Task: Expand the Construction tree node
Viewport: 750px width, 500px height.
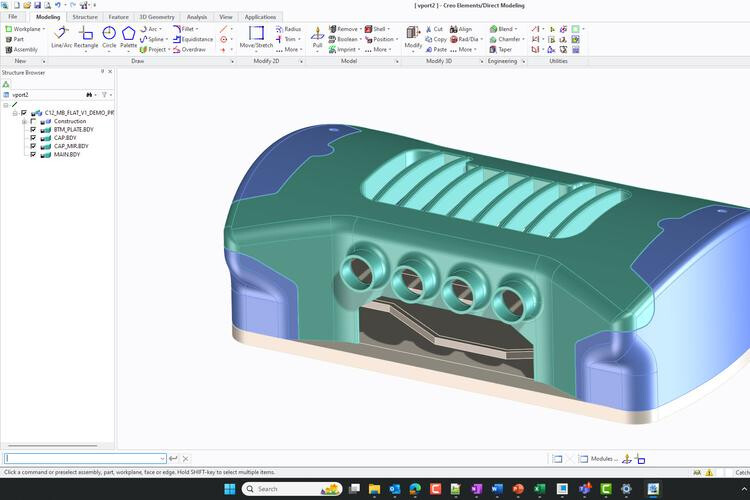Action: tap(24, 121)
